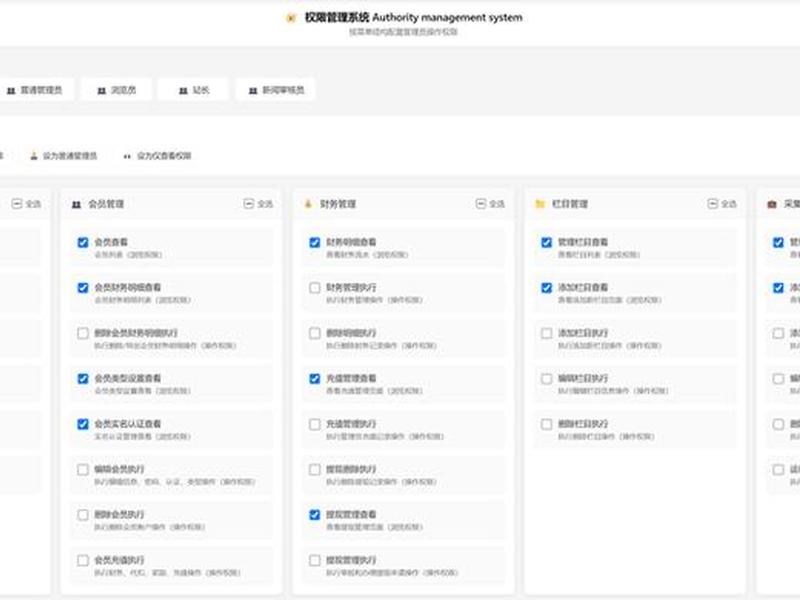Uncheck the 添加栏目查看 permission
The height and width of the screenshot is (600, 800).
click(x=546, y=288)
